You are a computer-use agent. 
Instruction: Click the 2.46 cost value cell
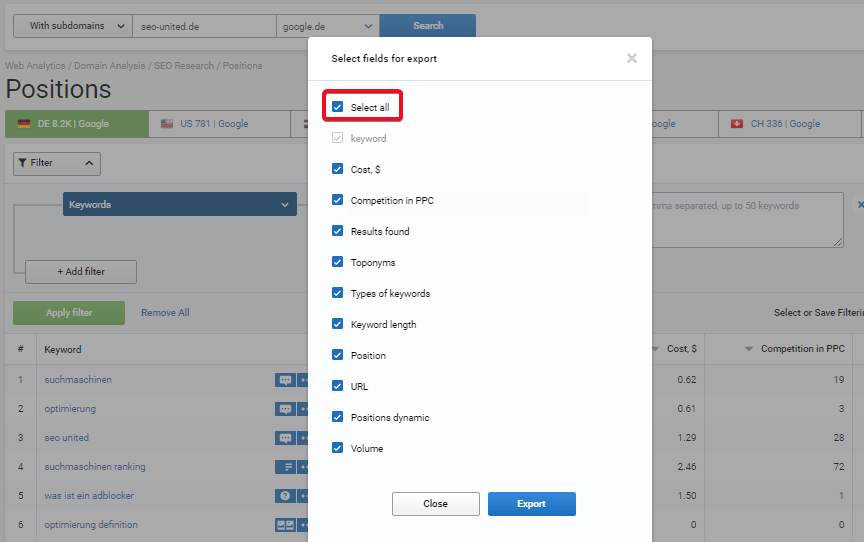[x=687, y=467]
